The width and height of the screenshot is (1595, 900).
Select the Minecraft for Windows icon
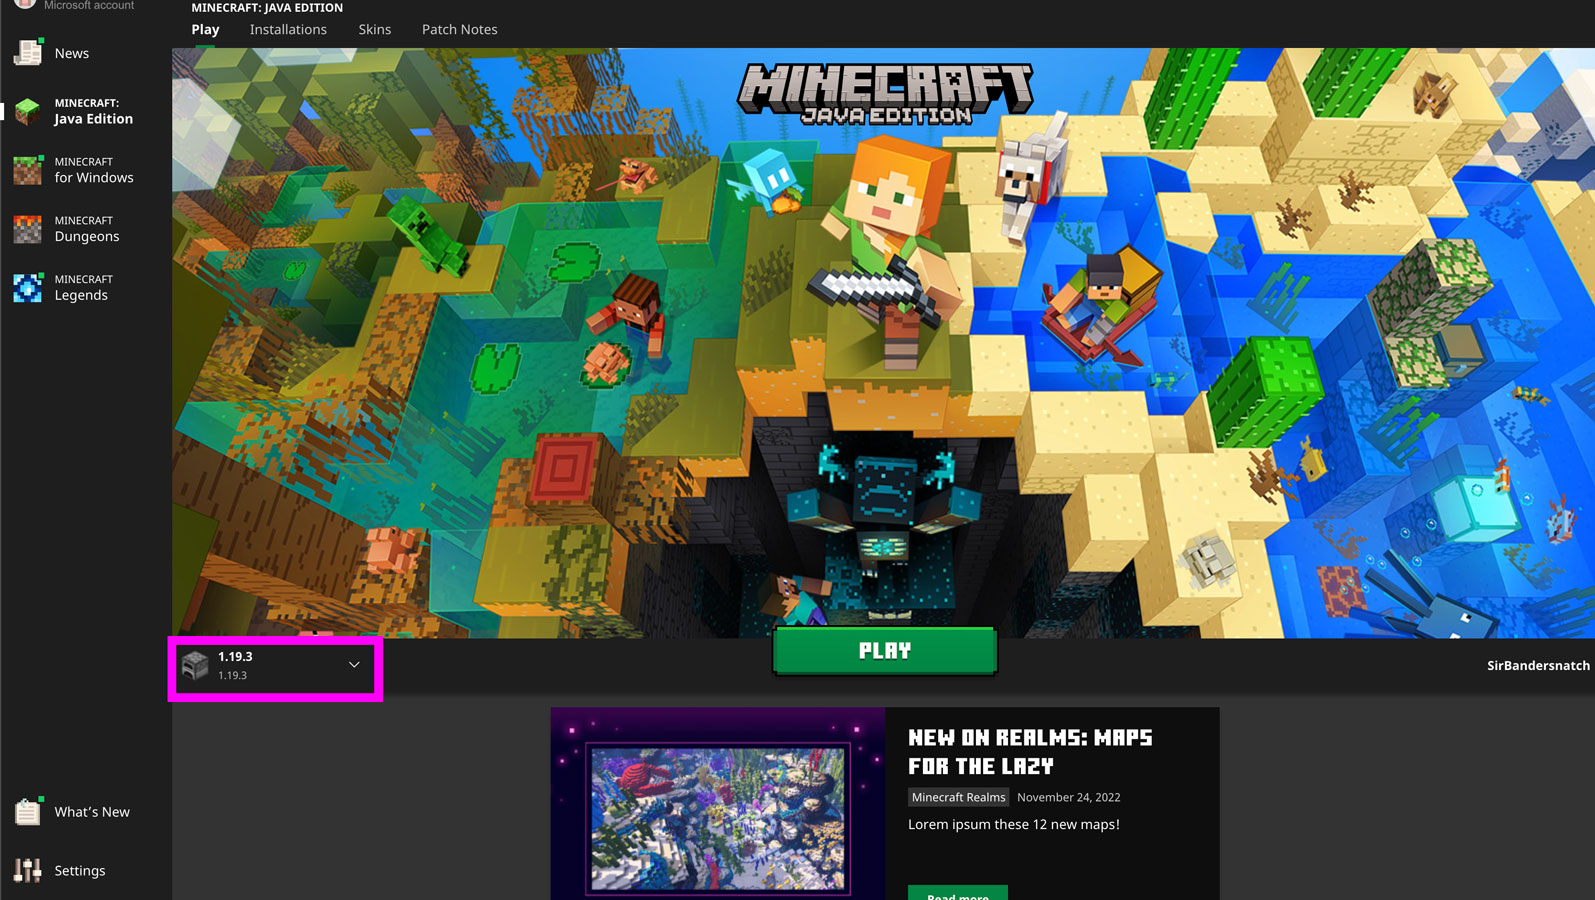pos(28,170)
